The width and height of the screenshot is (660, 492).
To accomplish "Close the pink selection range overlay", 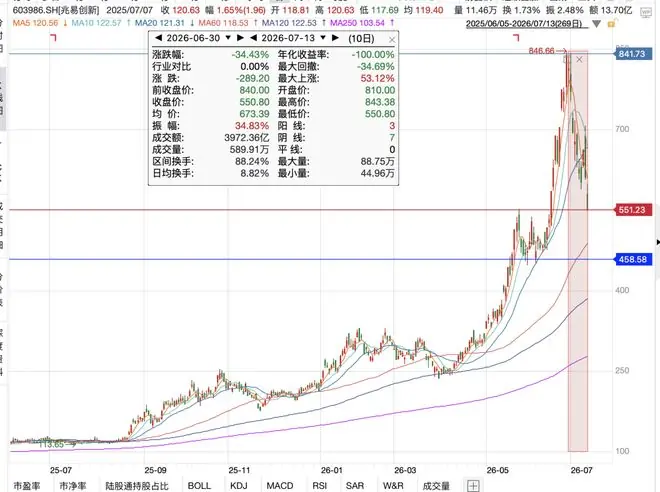I will 579,59.
